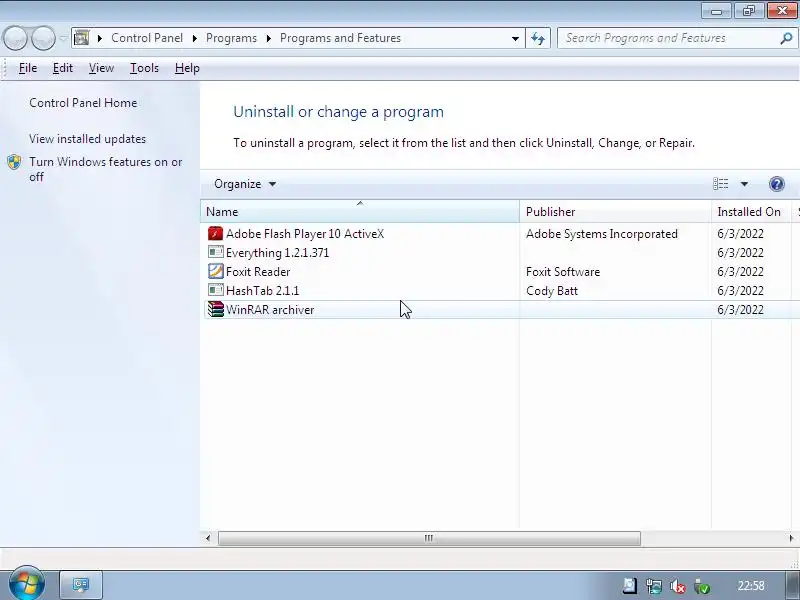Change view using the view layout icon
Viewport: 800px width, 600px height.
[720, 184]
